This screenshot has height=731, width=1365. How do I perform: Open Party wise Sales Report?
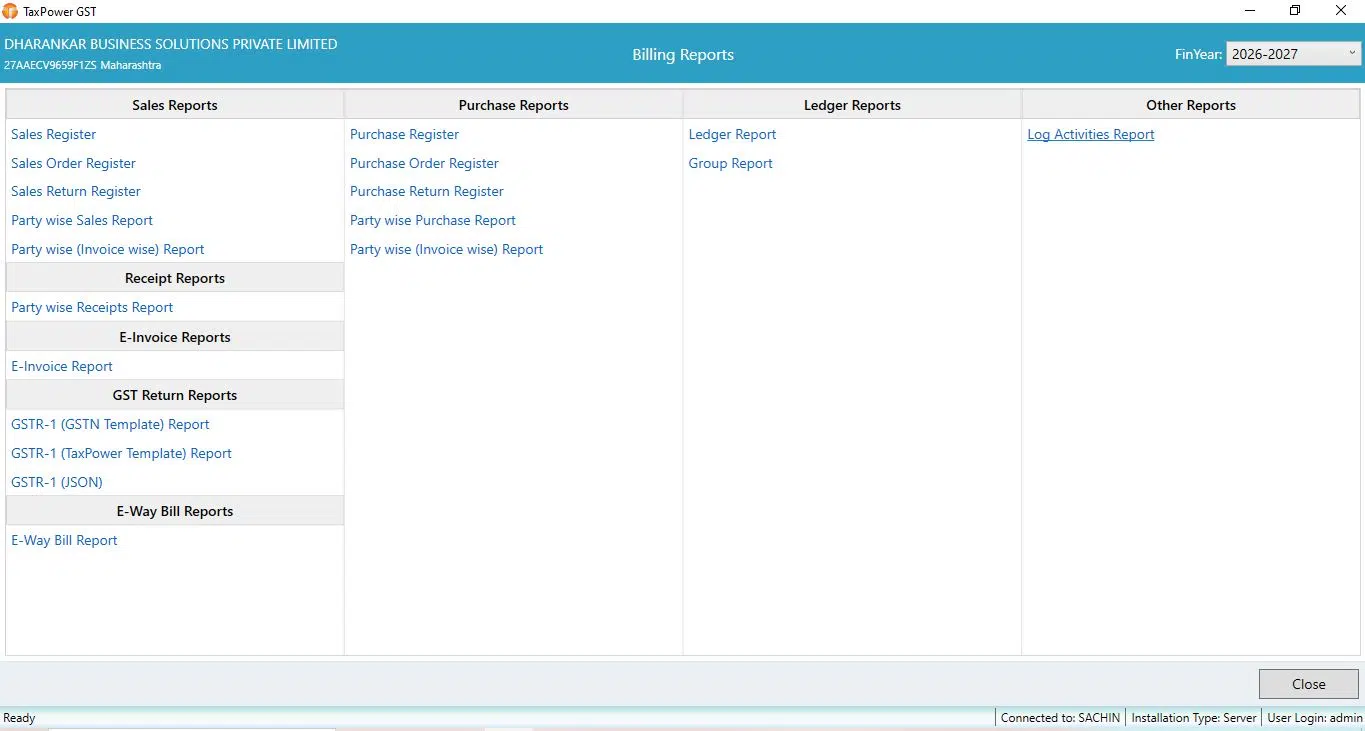pyautogui.click(x=82, y=220)
